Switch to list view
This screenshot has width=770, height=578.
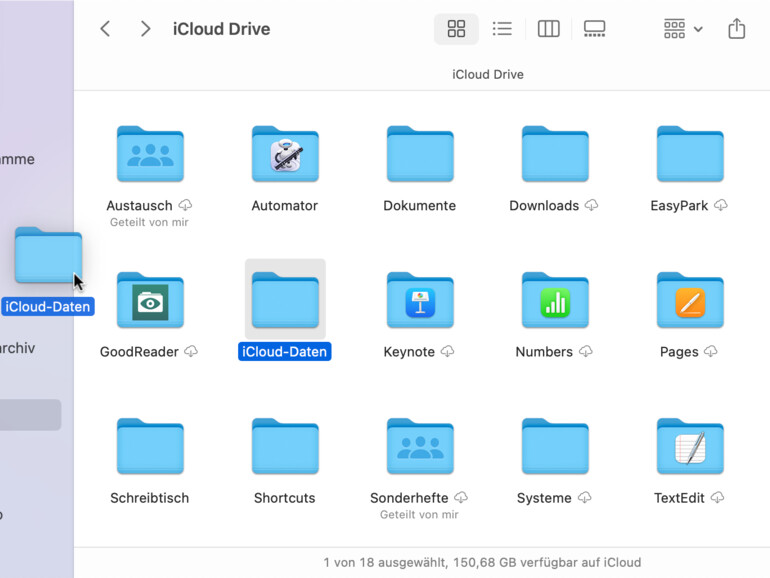502,29
